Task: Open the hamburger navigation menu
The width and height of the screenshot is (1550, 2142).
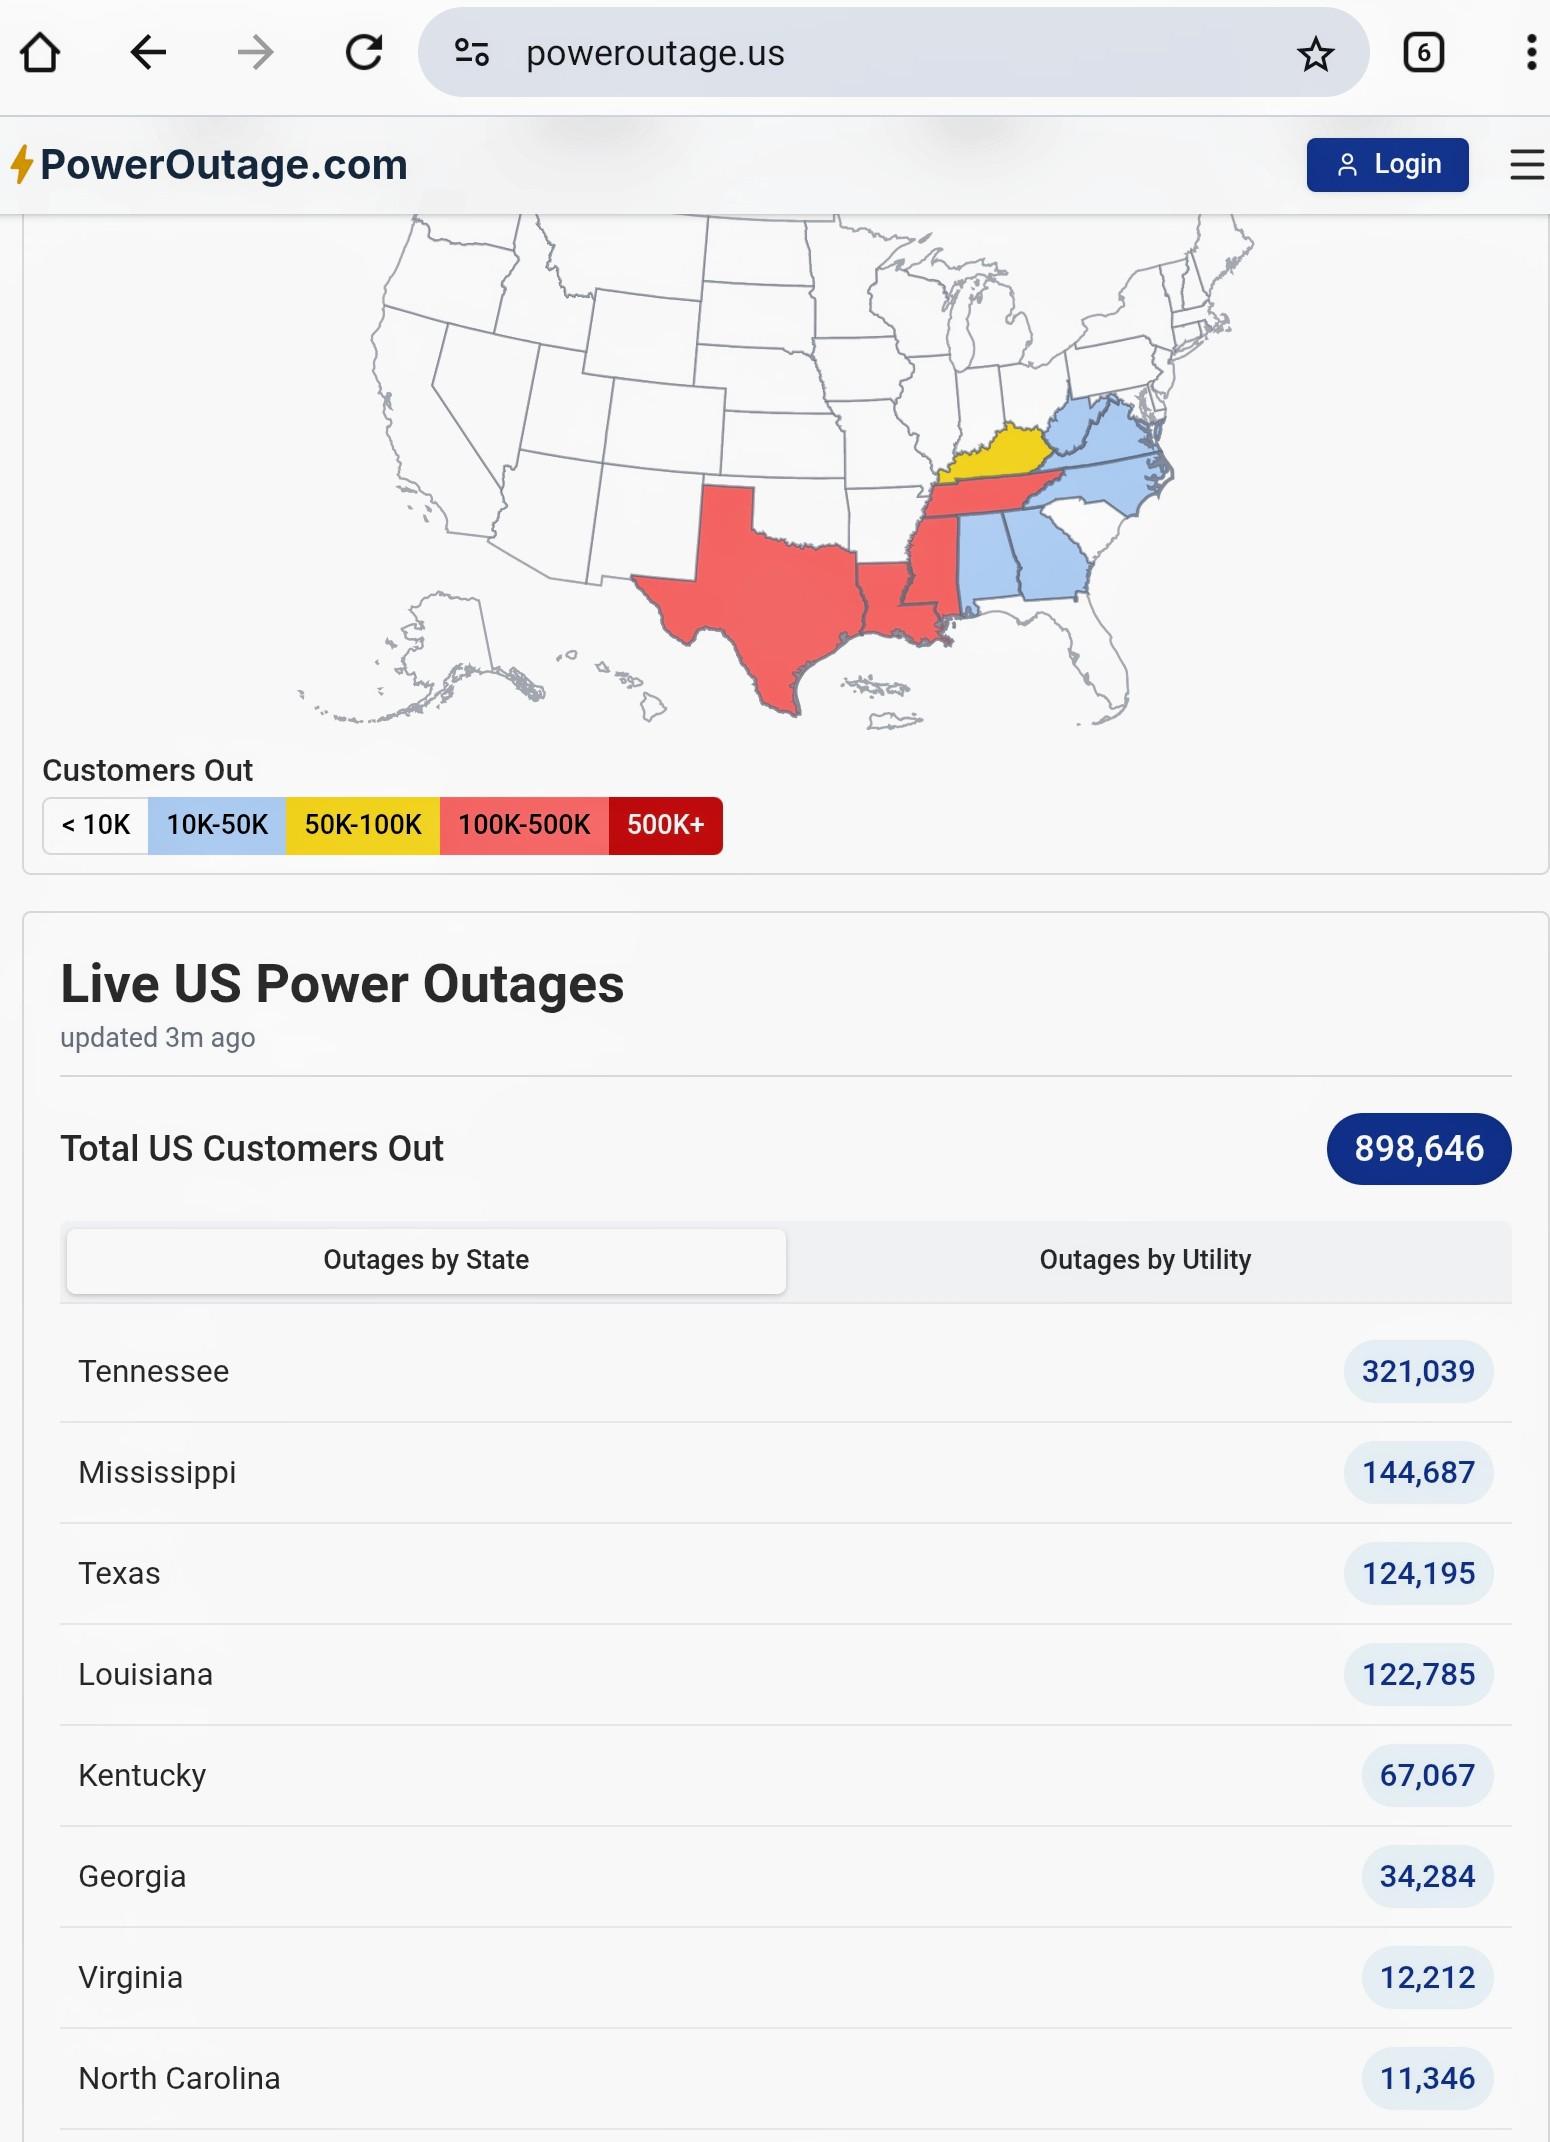Action: click(x=1527, y=165)
